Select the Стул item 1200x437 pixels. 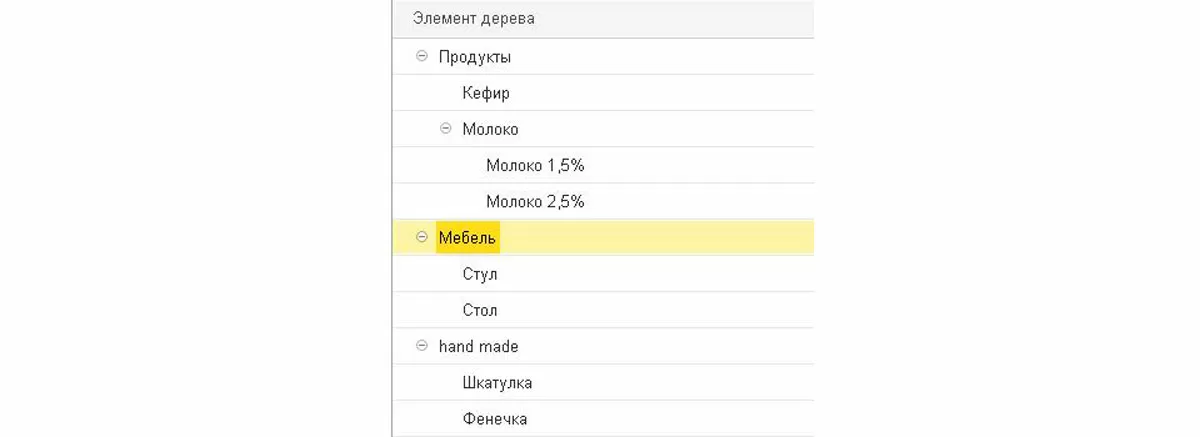[480, 274]
